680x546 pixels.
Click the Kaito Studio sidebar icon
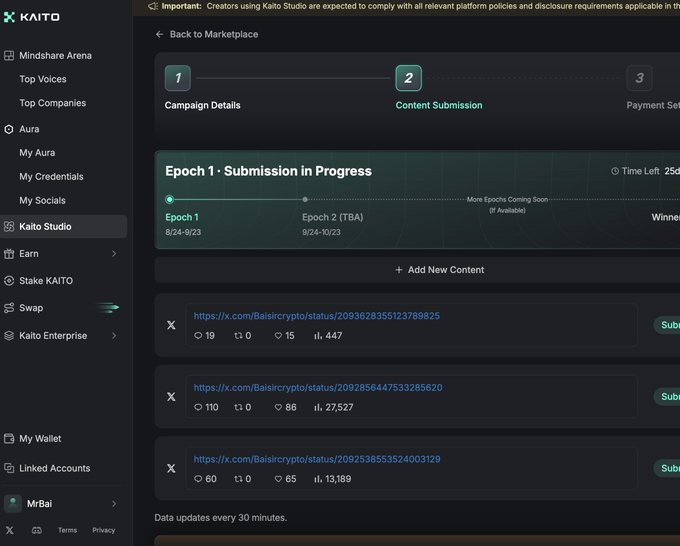pos(9,226)
